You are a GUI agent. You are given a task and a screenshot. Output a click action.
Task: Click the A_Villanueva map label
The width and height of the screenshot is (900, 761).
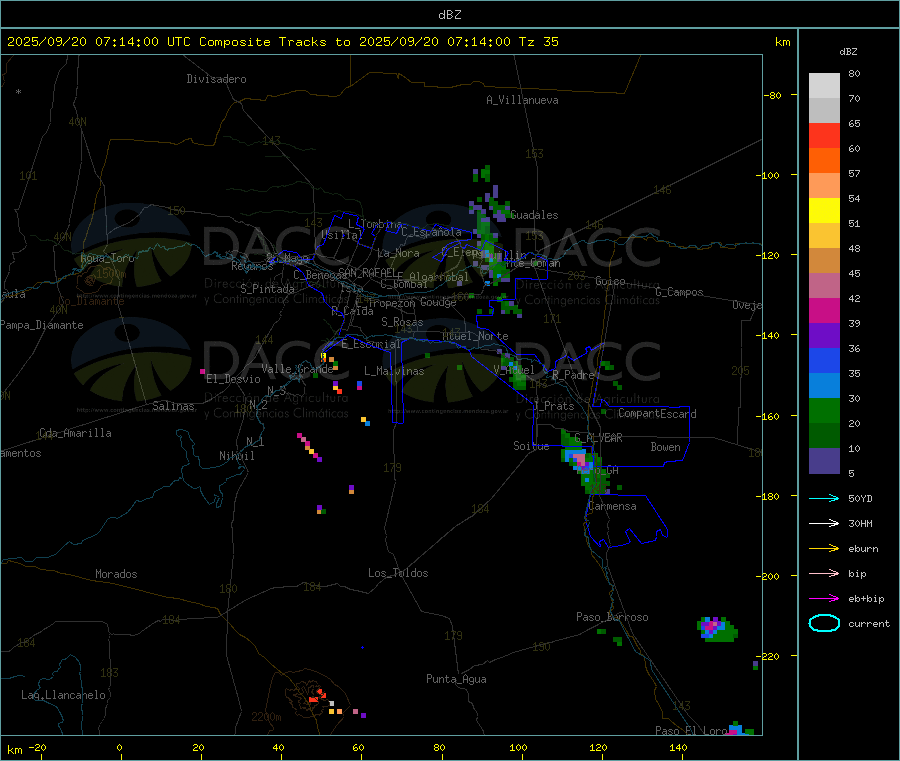[522, 100]
